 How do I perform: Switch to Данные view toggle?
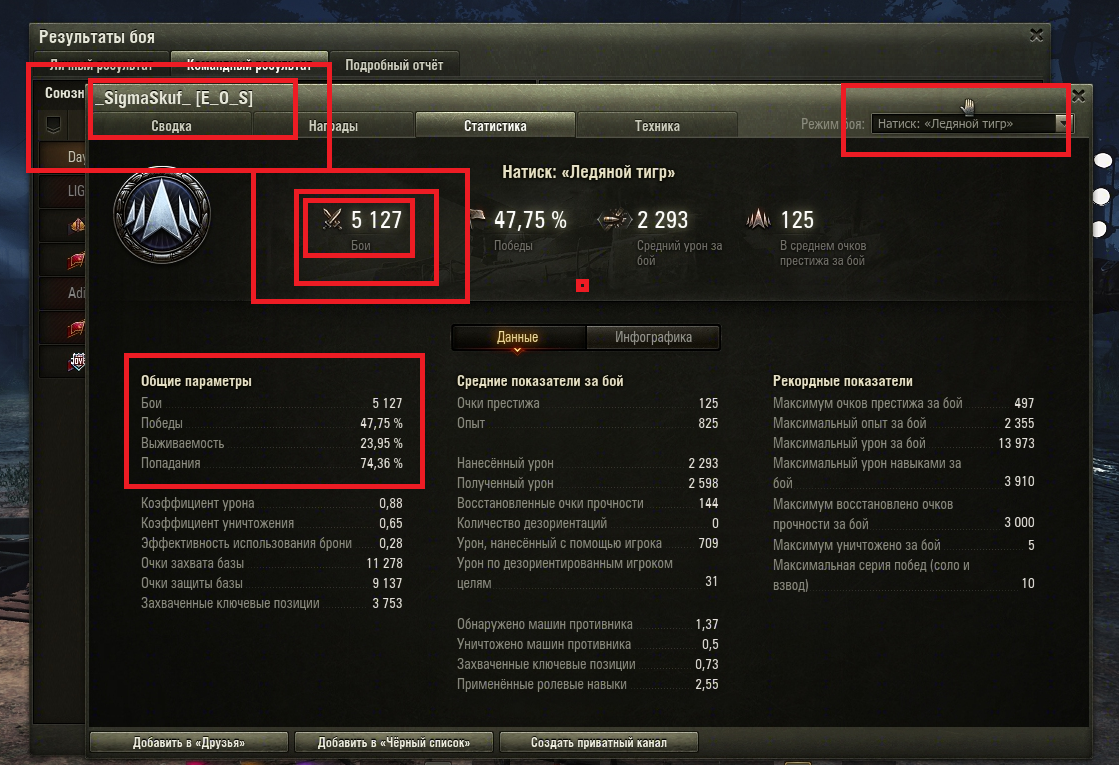tap(518, 337)
